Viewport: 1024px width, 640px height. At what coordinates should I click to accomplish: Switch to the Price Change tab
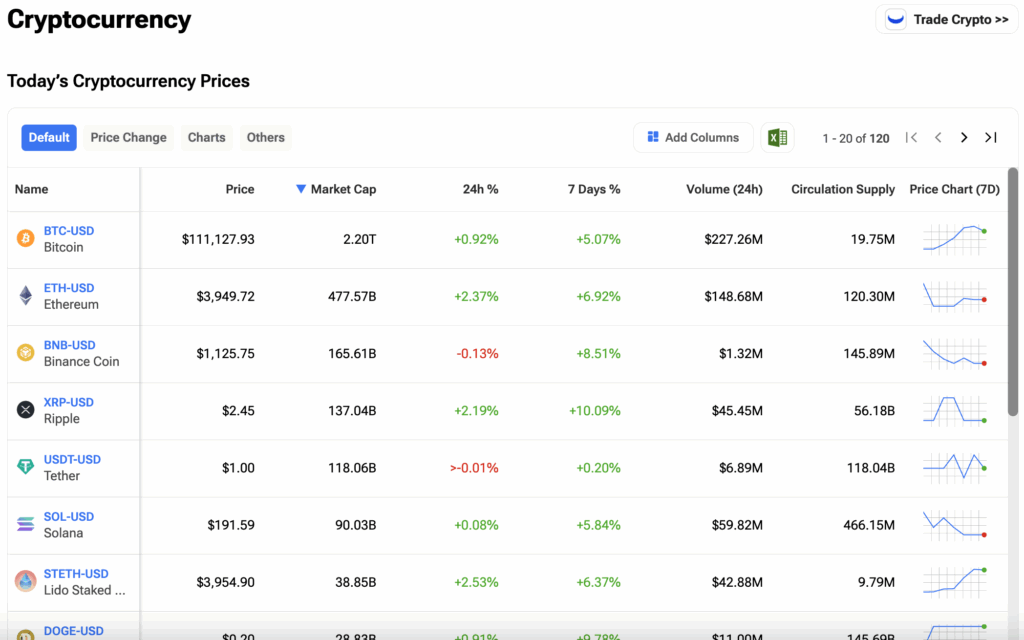click(x=128, y=138)
